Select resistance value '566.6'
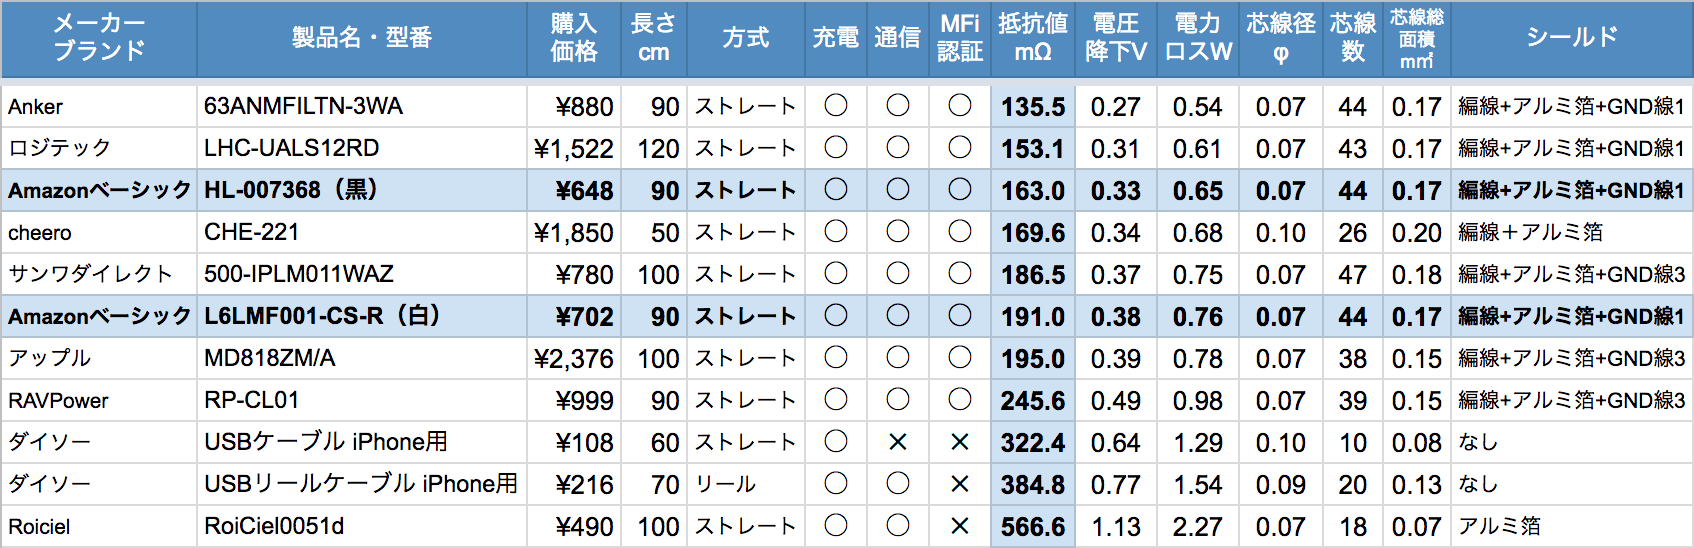1694x548 pixels. click(x=1033, y=527)
